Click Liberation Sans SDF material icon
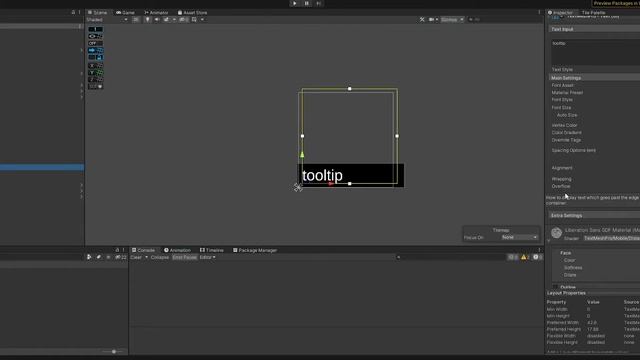This screenshot has height=360, width=640. point(556,233)
